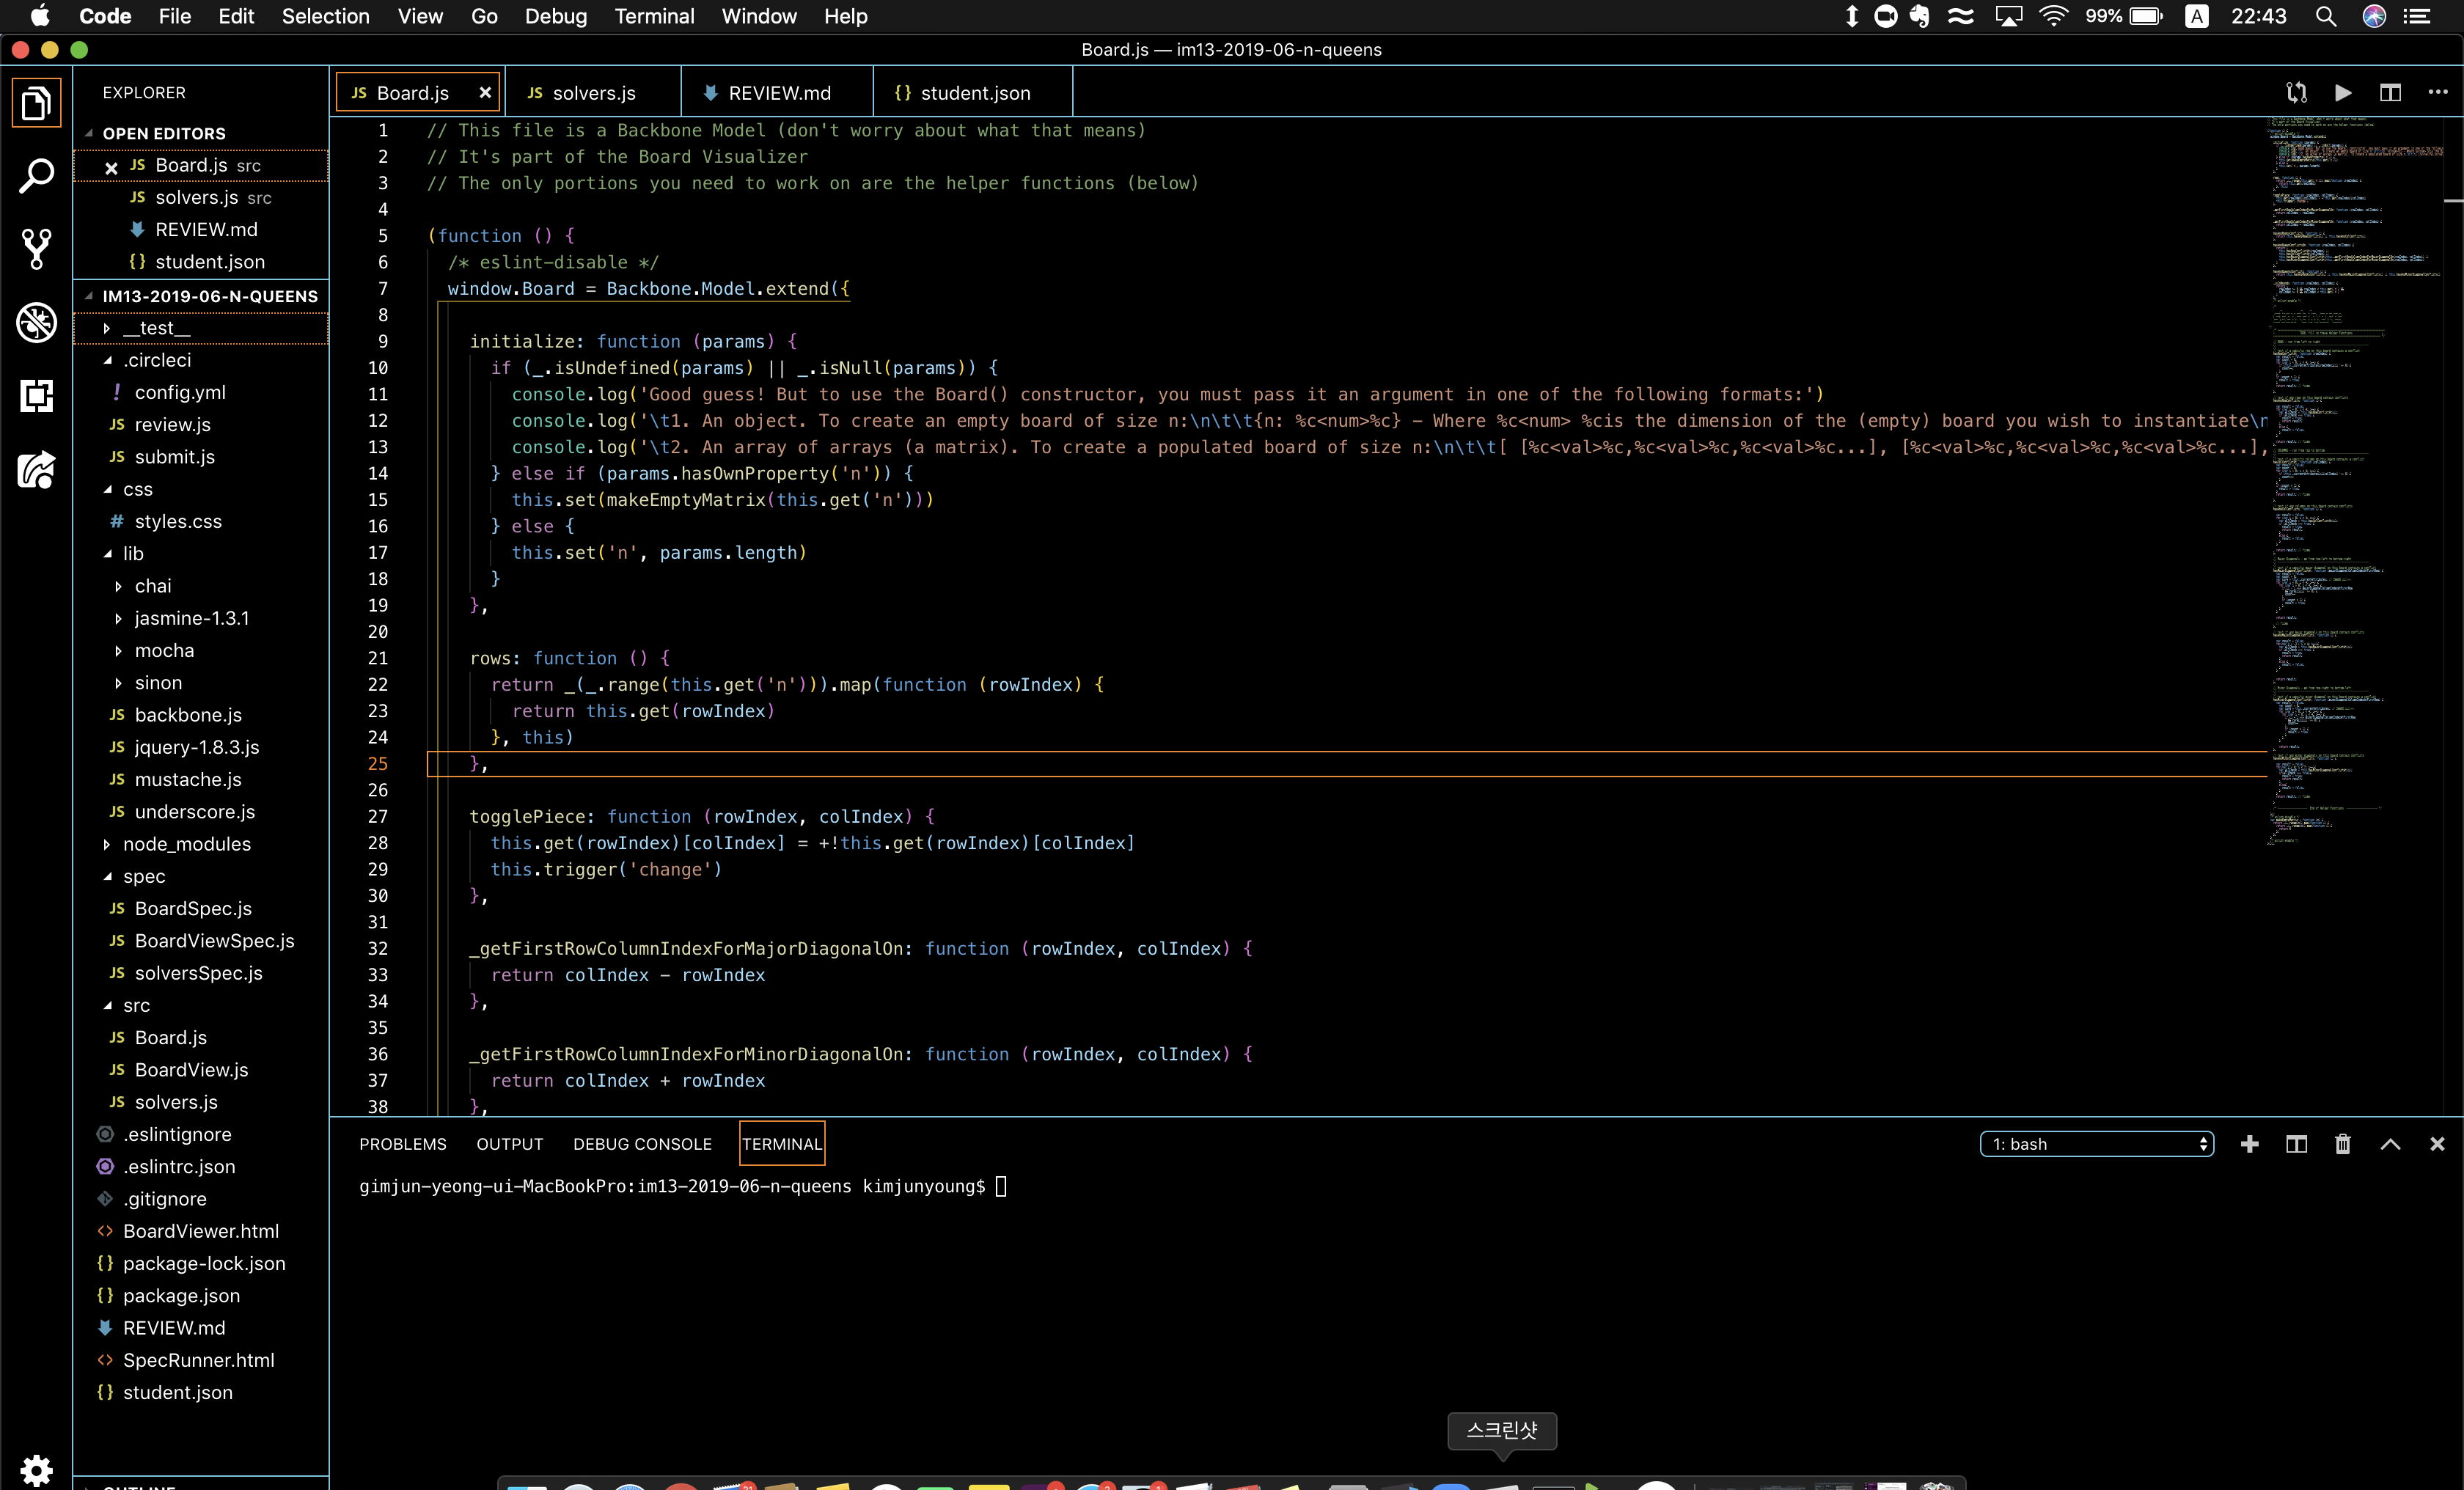This screenshot has width=2464, height=1490.
Task: Switch to the solvers.js tab
Action: [593, 93]
